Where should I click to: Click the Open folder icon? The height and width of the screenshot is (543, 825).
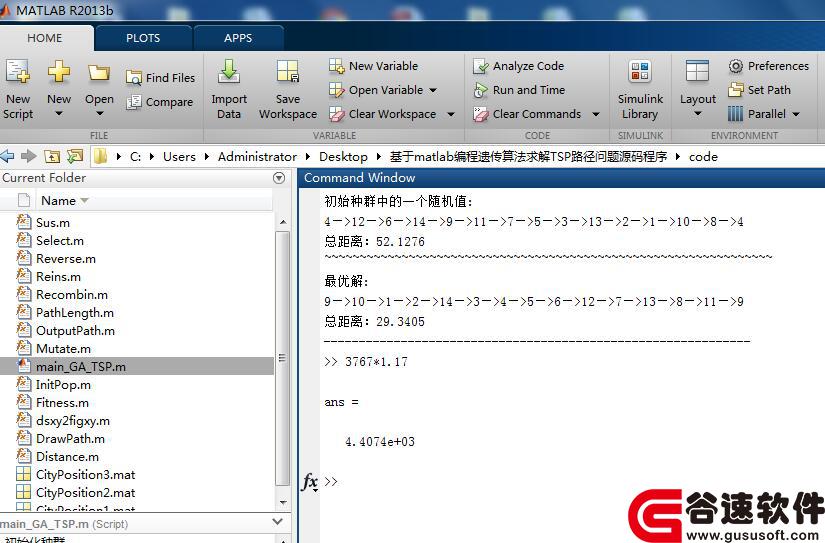(x=99, y=73)
